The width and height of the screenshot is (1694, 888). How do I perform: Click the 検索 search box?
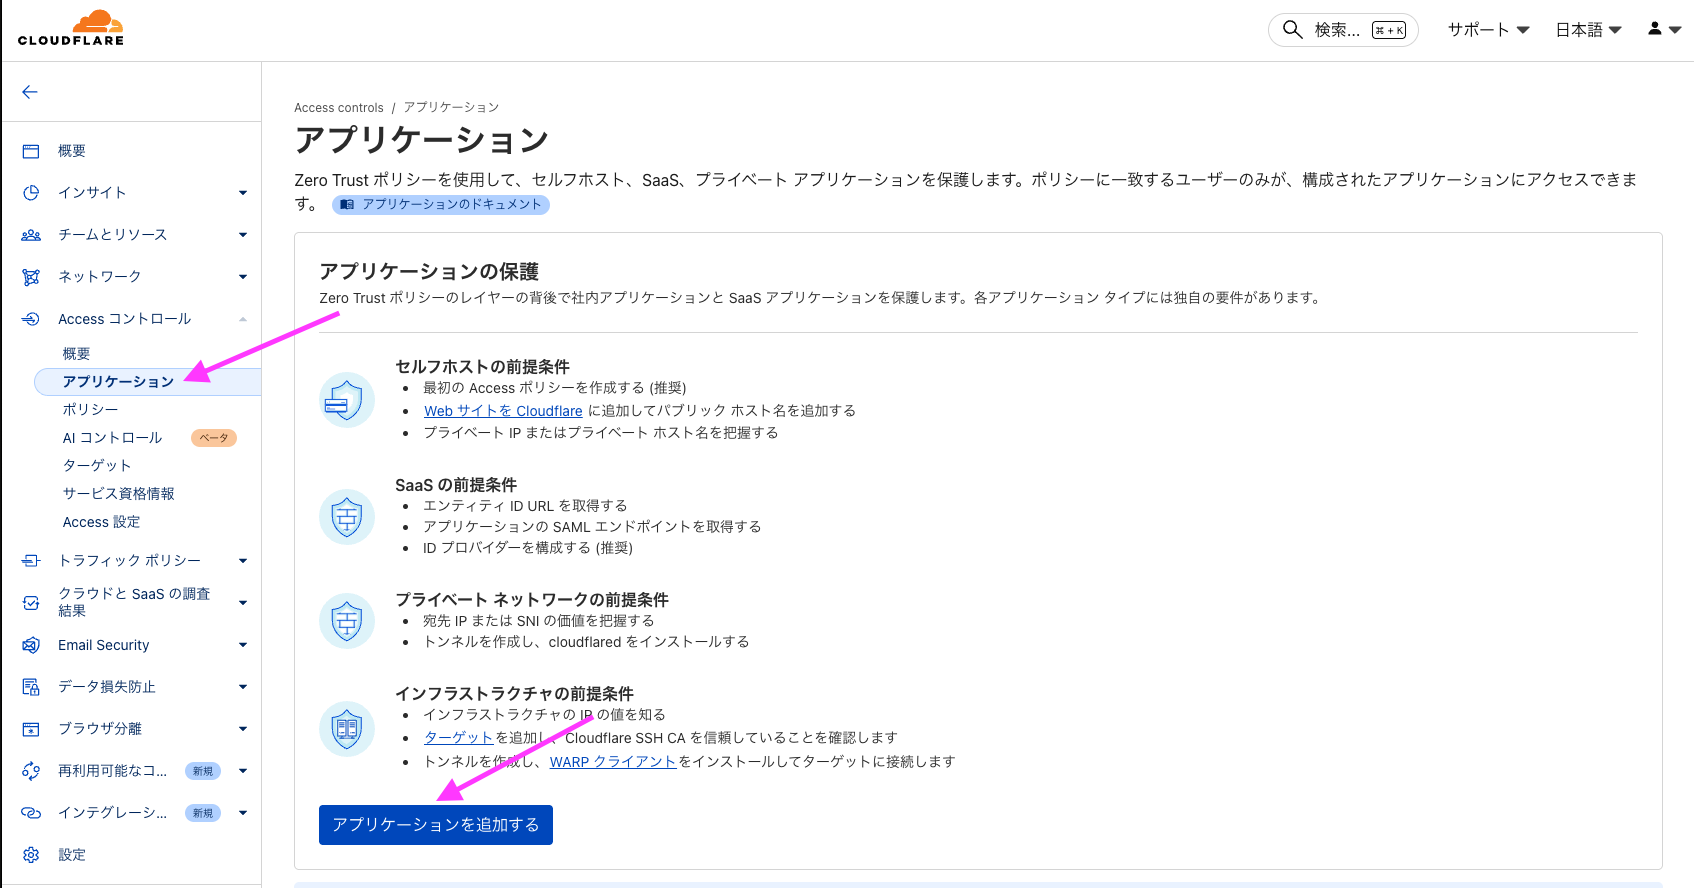(1343, 30)
